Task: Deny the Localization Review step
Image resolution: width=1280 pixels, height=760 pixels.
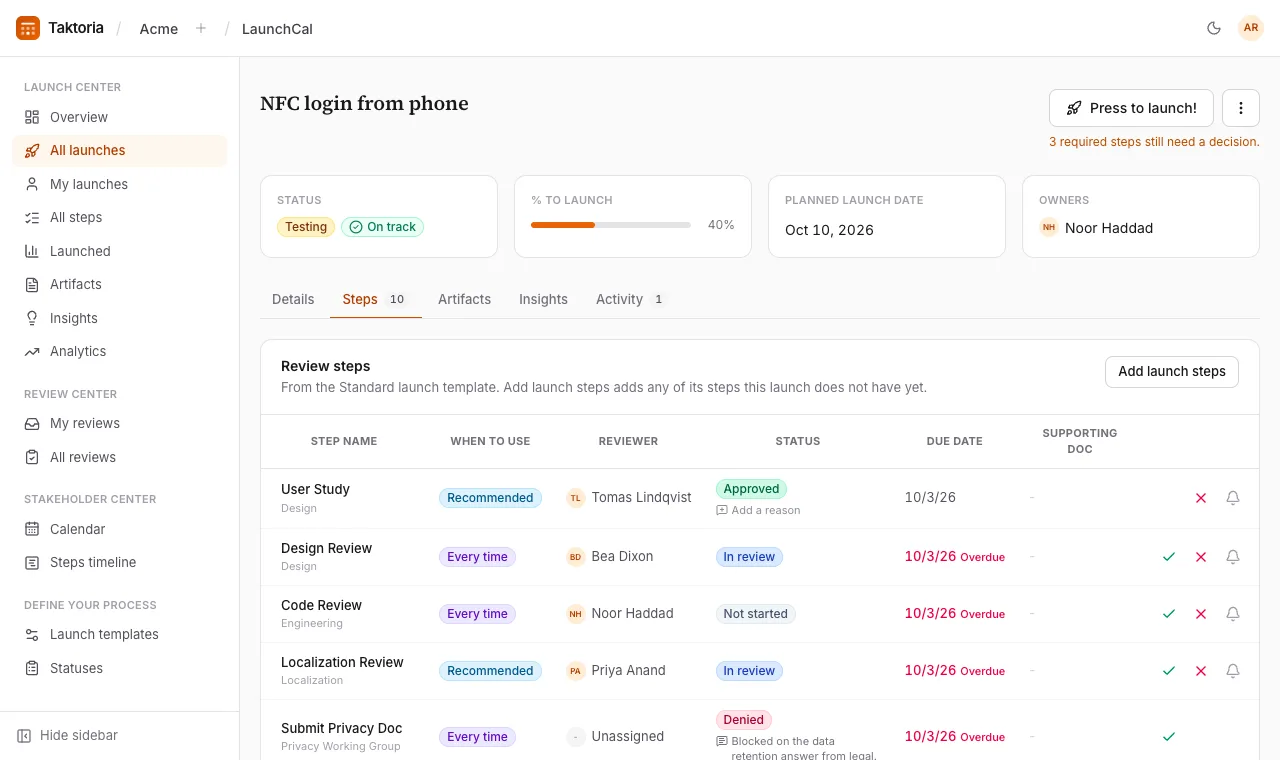Action: (x=1201, y=671)
